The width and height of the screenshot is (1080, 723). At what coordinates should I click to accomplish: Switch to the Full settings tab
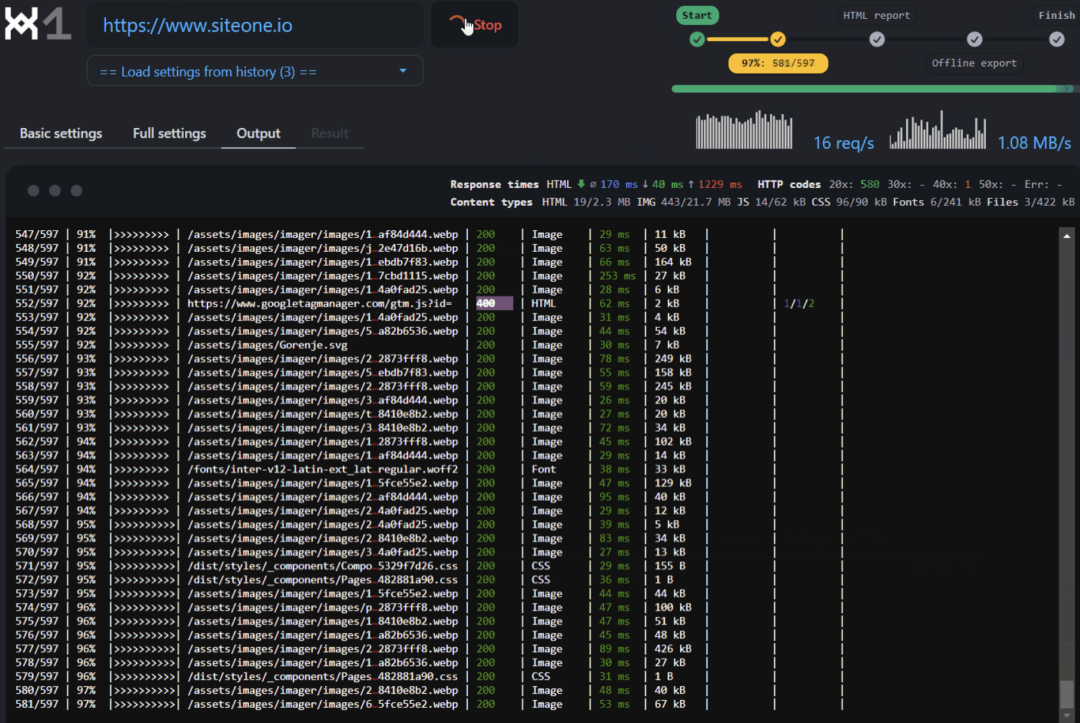point(169,133)
